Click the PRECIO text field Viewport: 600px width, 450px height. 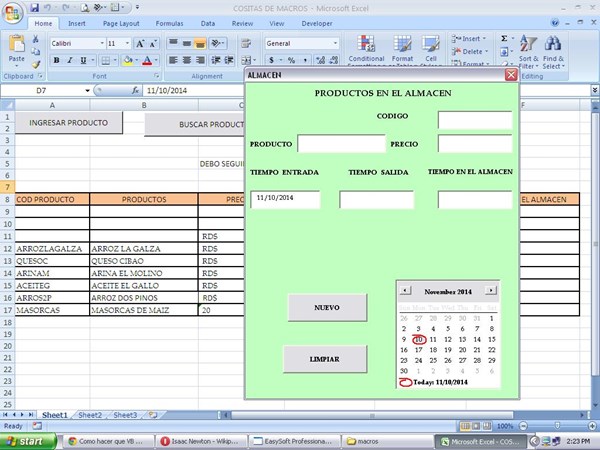(475, 143)
